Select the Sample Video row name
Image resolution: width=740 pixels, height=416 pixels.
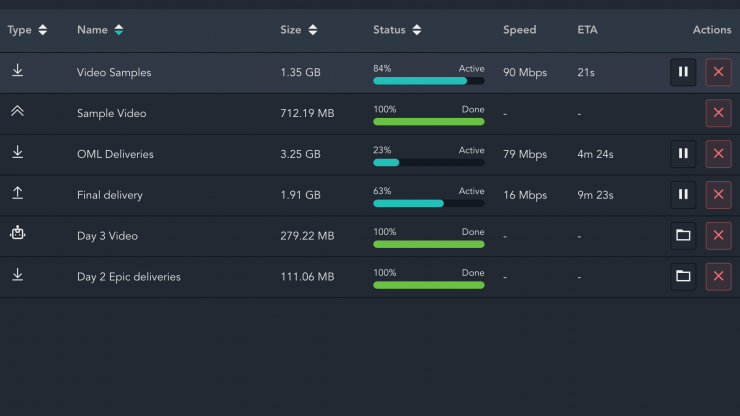point(111,114)
